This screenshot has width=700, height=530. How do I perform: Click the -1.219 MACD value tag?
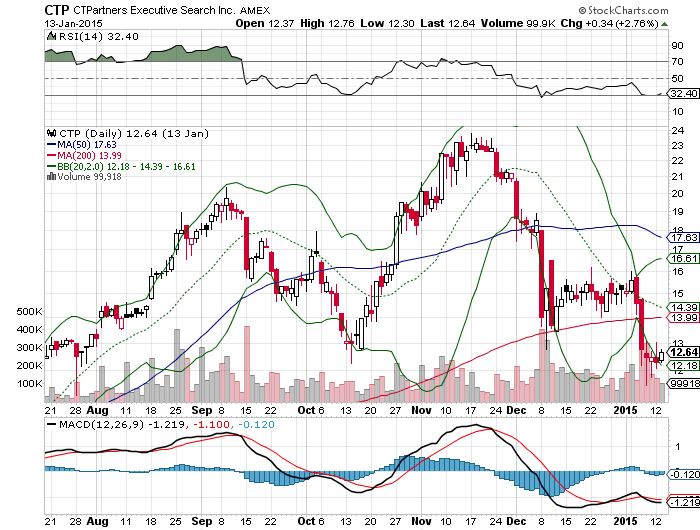684,502
